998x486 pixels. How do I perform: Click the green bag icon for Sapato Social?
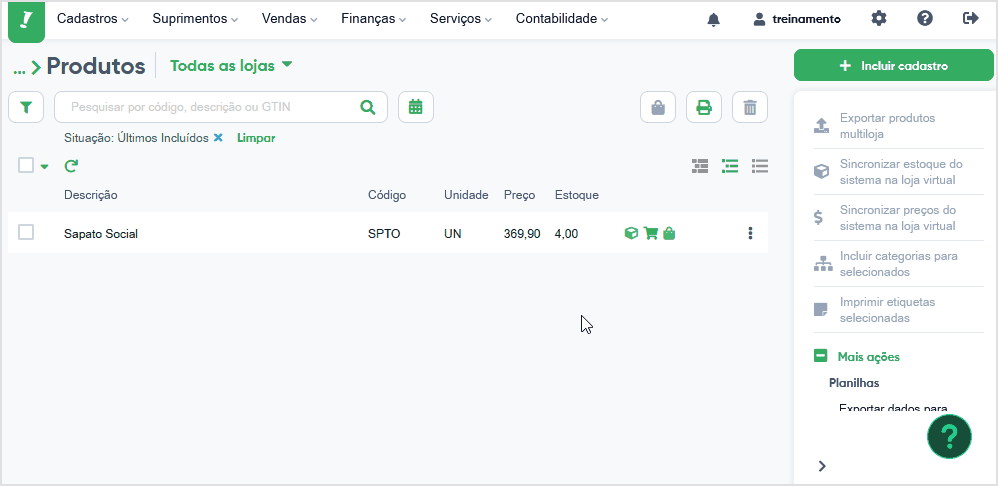(x=669, y=233)
